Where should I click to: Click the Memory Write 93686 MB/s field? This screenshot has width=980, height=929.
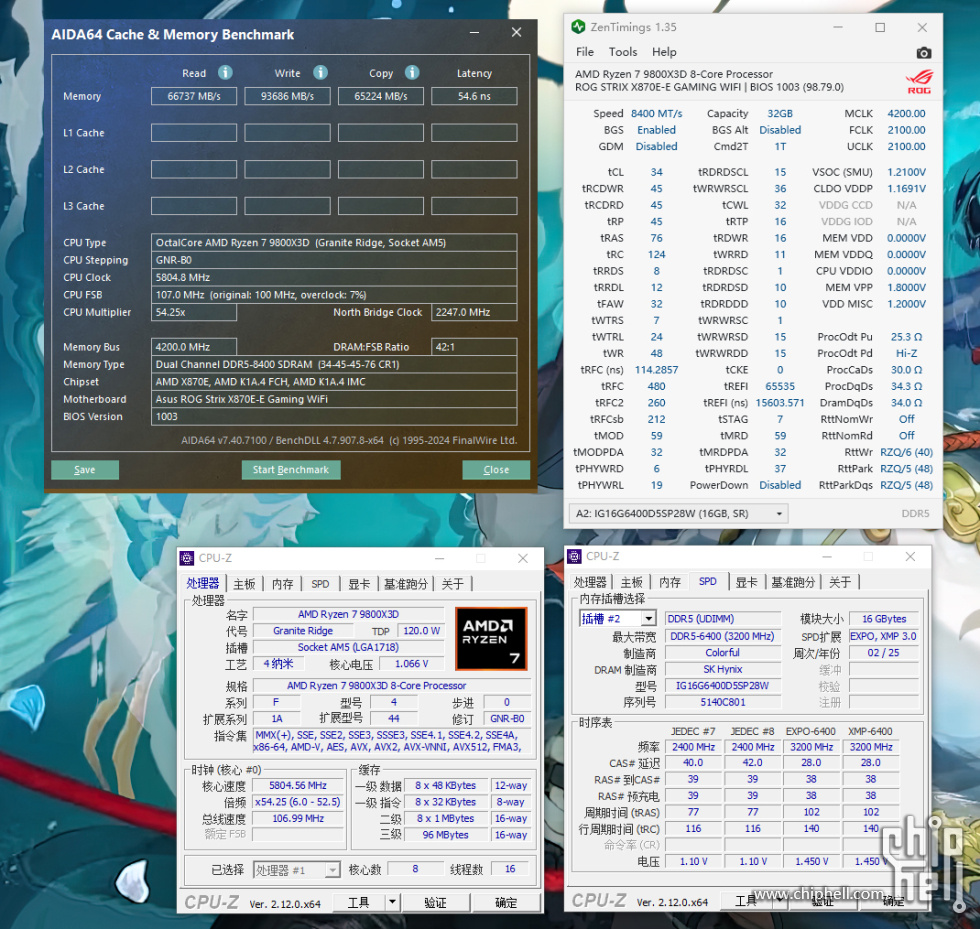pyautogui.click(x=288, y=96)
